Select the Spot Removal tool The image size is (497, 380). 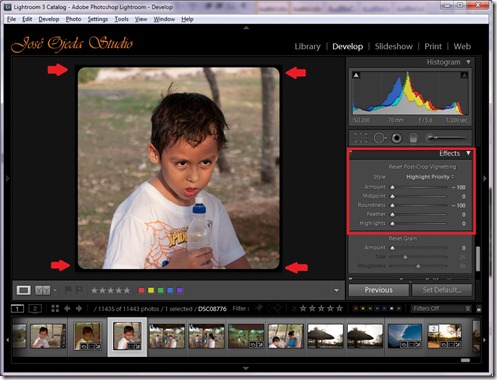(379, 138)
